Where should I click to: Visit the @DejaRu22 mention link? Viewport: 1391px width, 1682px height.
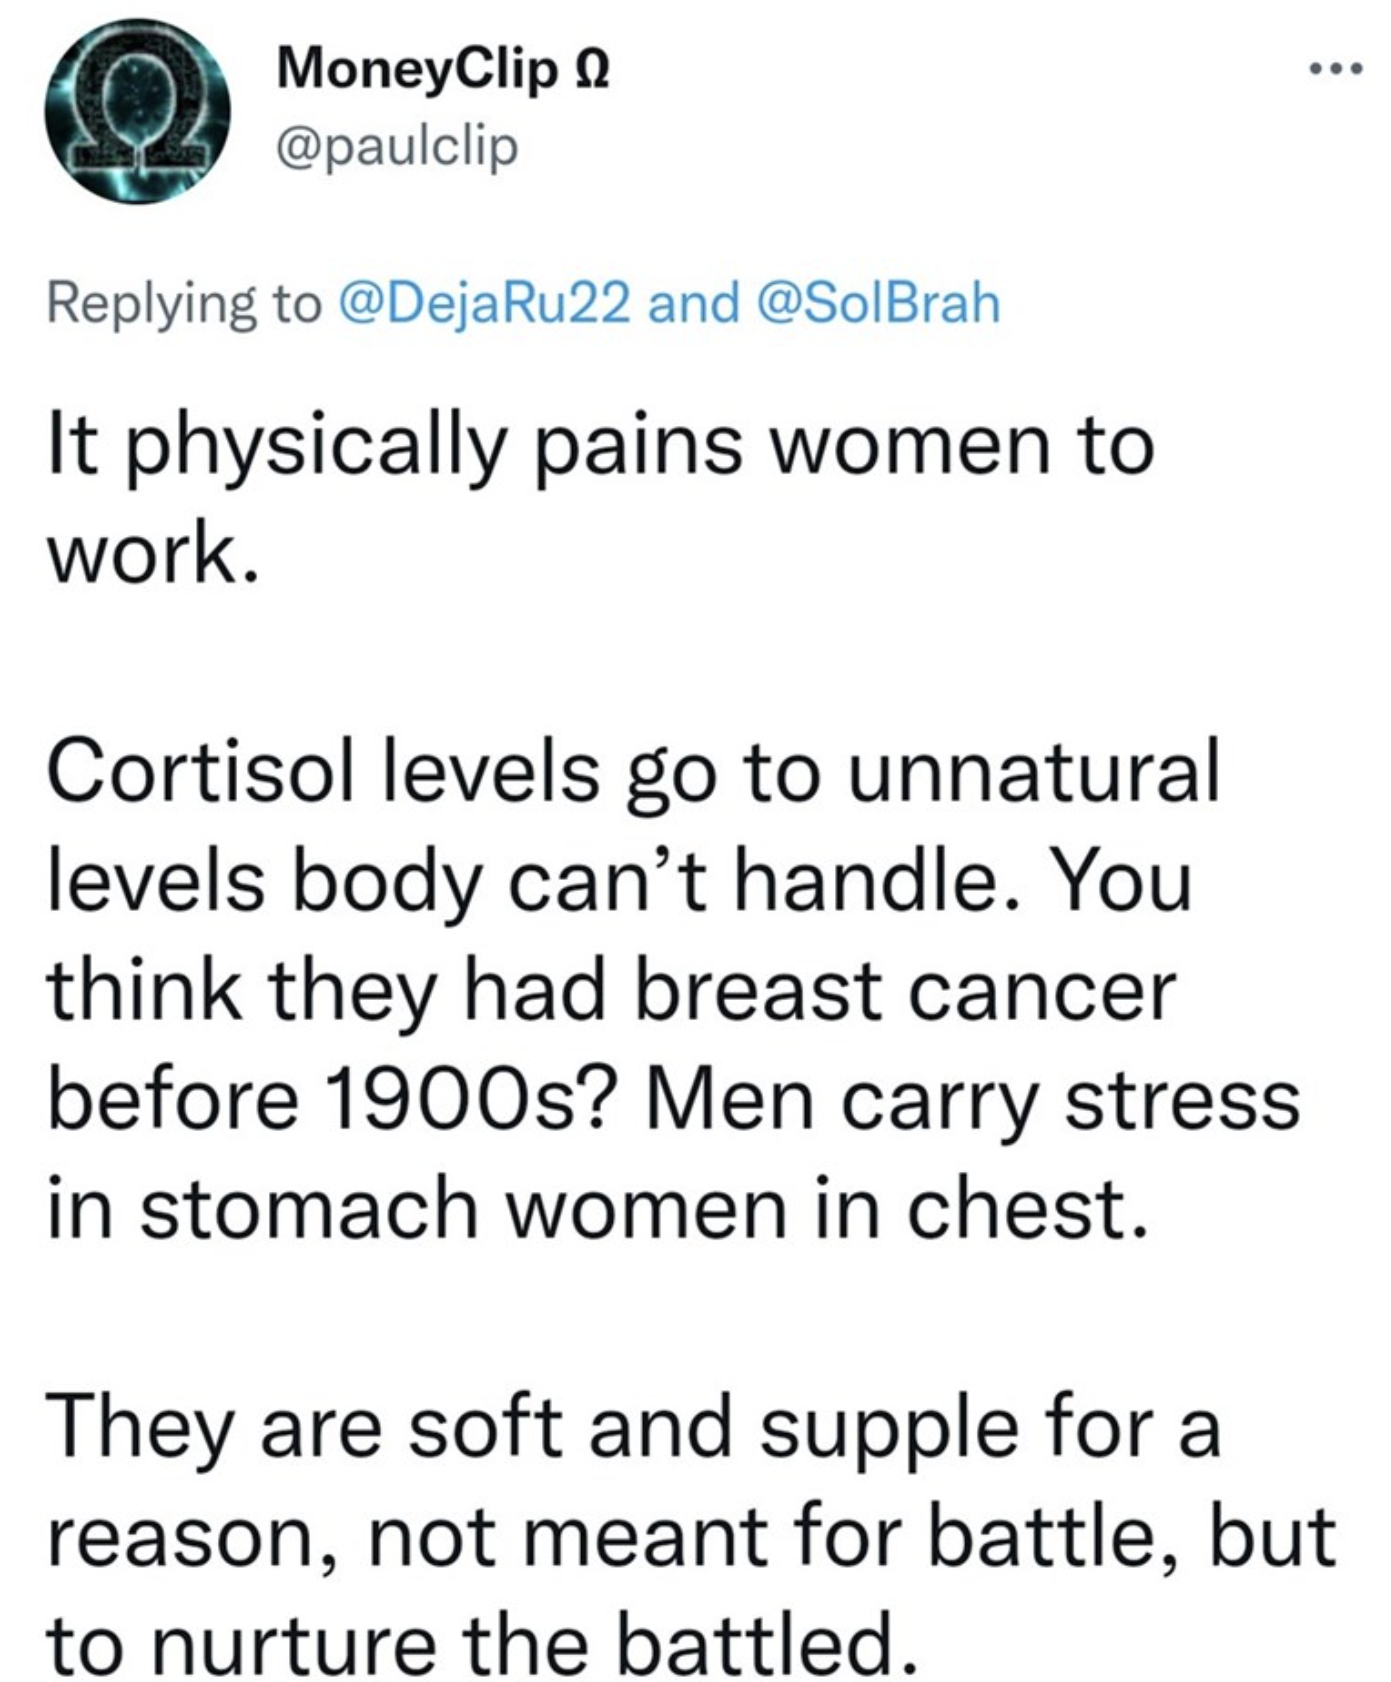pyautogui.click(x=486, y=302)
